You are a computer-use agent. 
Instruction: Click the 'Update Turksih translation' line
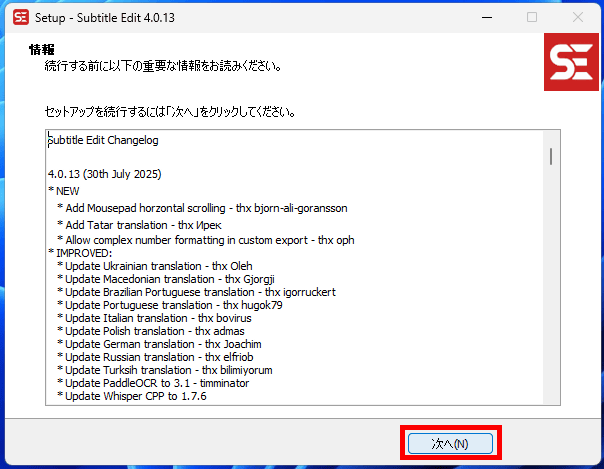[x=165, y=370]
